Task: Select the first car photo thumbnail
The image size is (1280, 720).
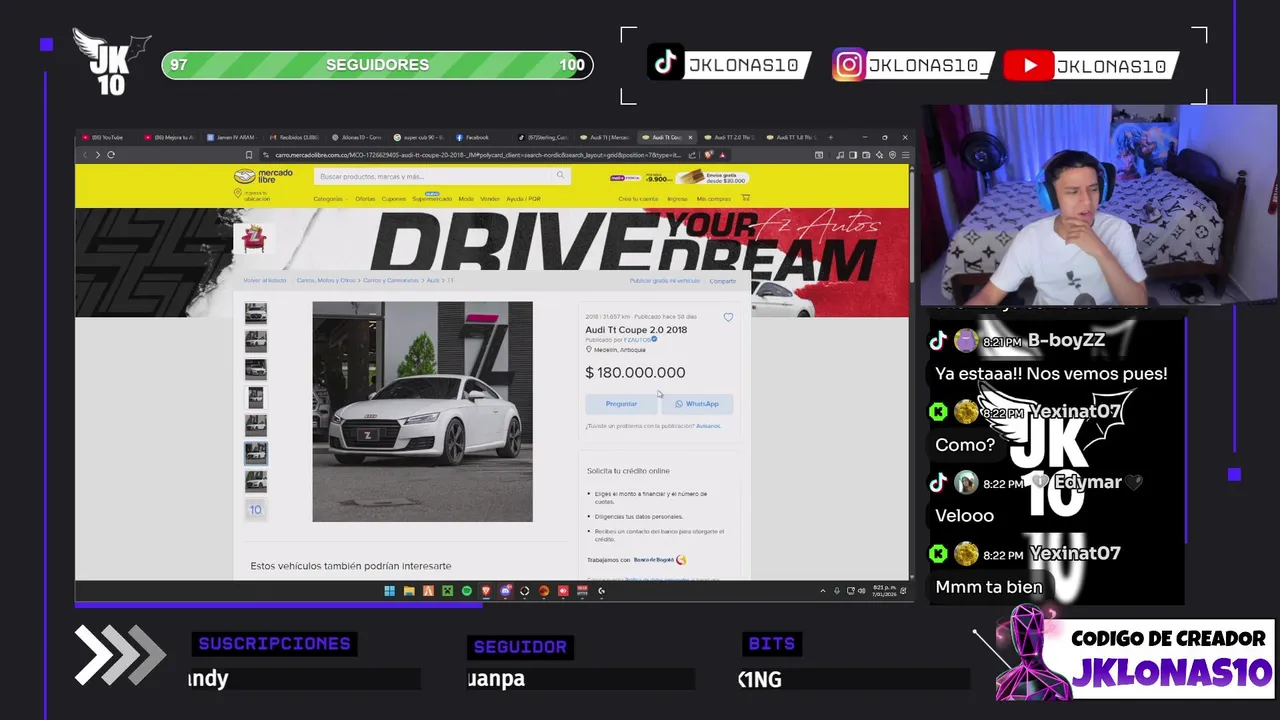Action: pyautogui.click(x=256, y=313)
